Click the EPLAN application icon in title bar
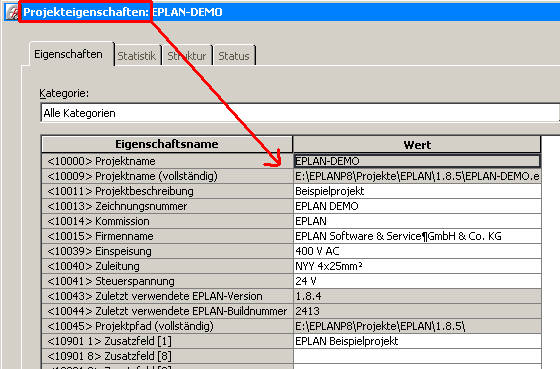Image resolution: width=560 pixels, height=369 pixels. point(11,12)
